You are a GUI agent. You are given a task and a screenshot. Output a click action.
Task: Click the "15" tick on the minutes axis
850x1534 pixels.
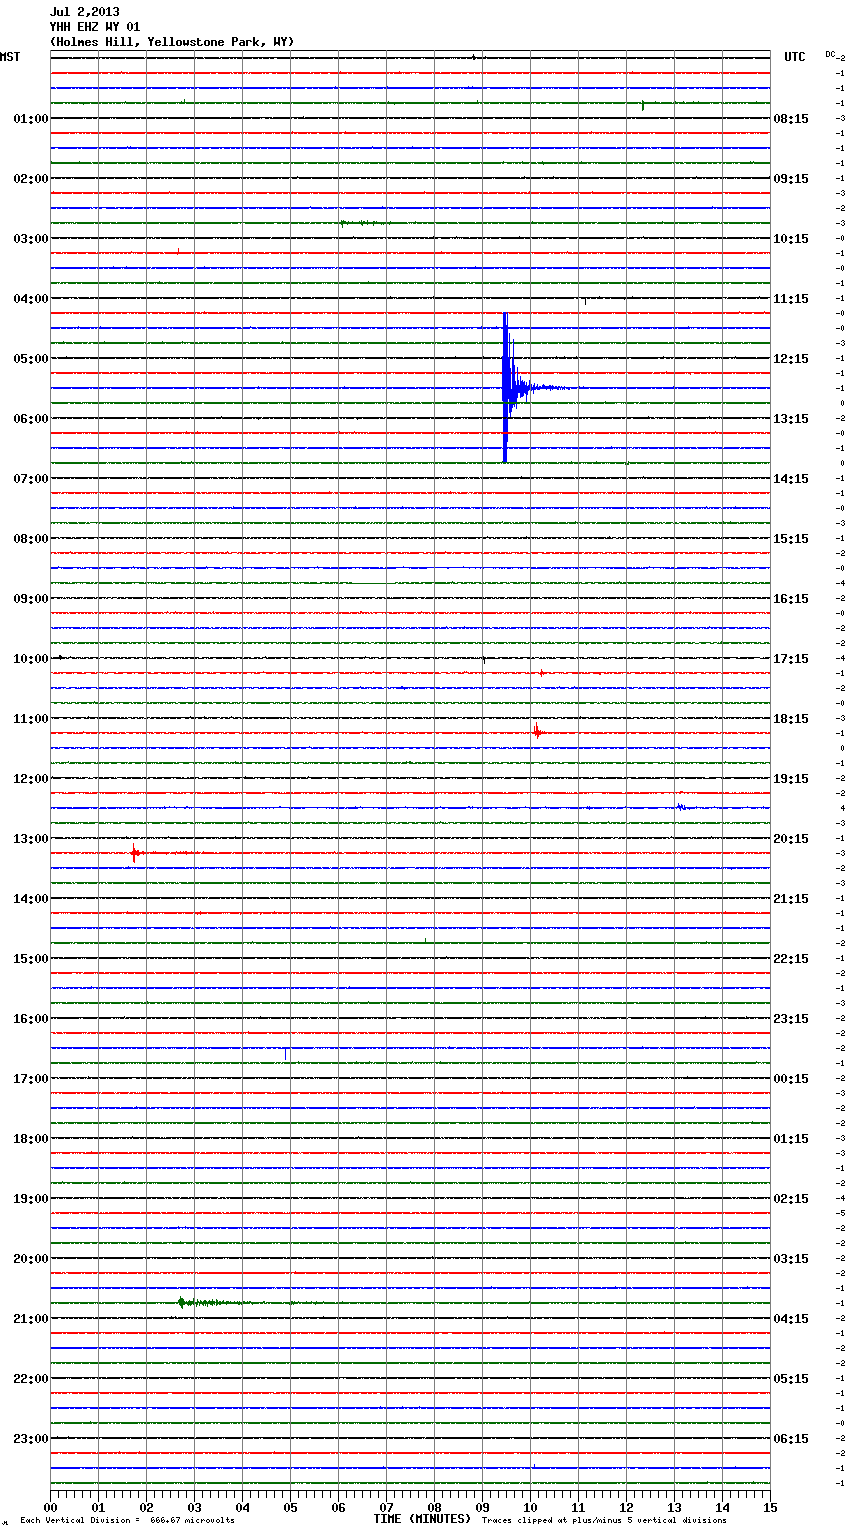click(770, 1507)
